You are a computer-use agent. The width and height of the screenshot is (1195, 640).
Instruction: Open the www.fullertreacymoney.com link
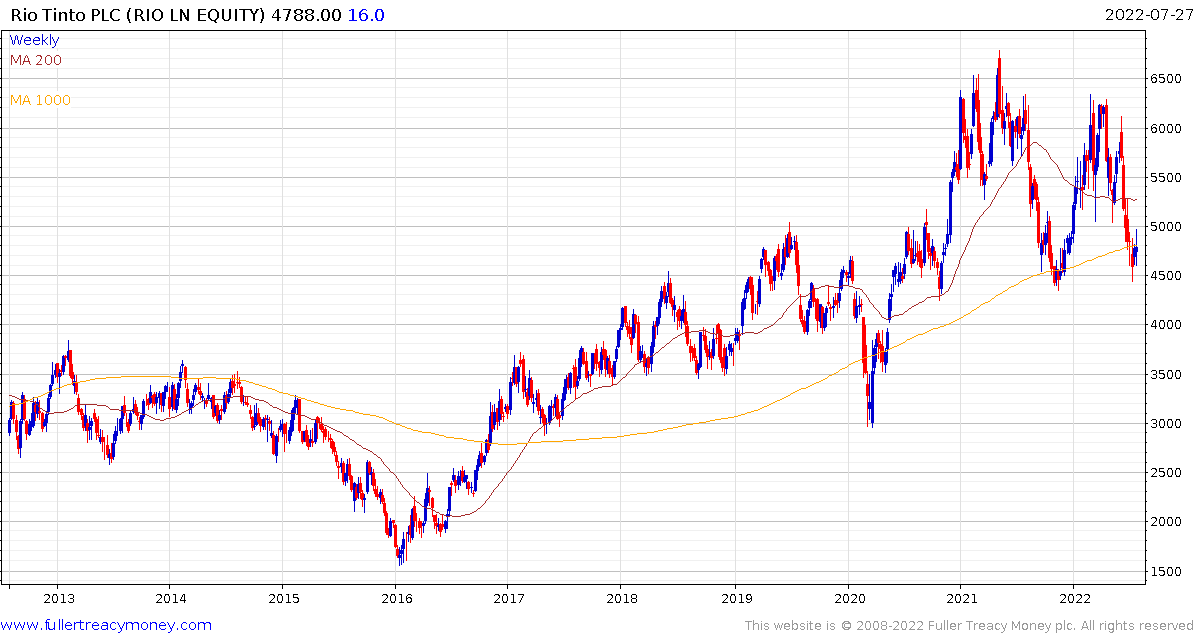(106, 626)
